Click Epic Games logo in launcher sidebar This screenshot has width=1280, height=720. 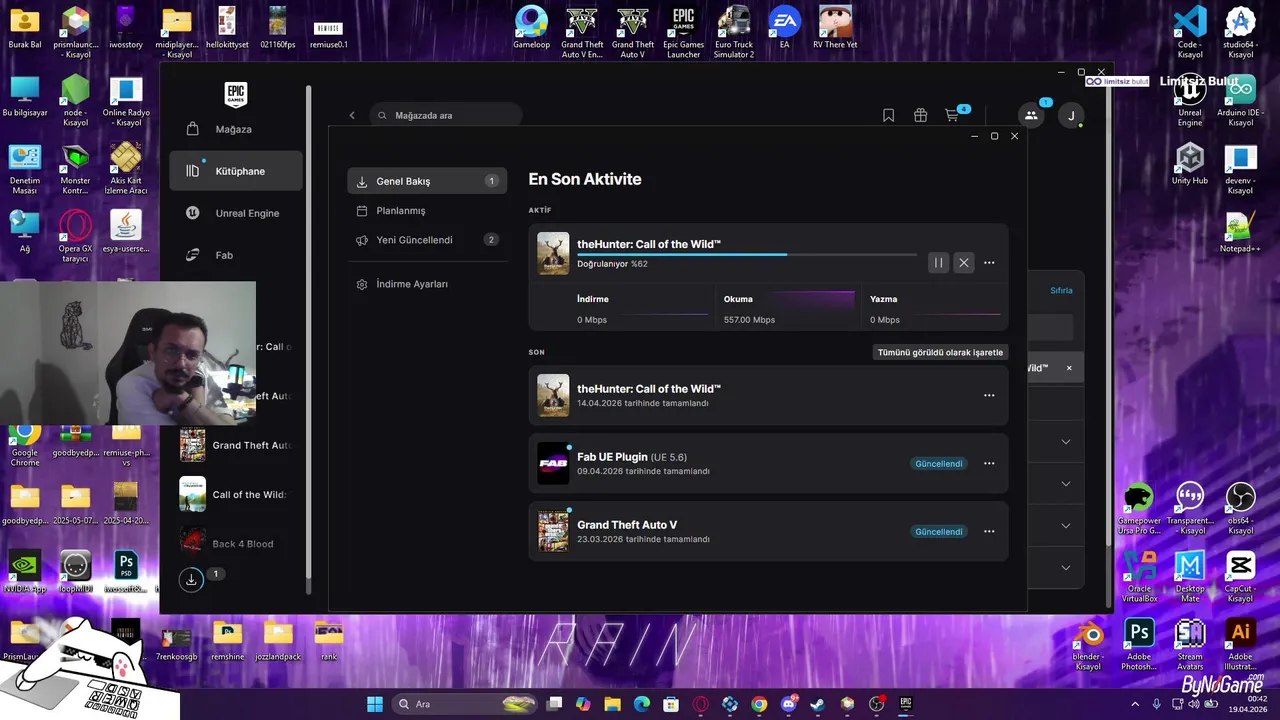point(236,95)
